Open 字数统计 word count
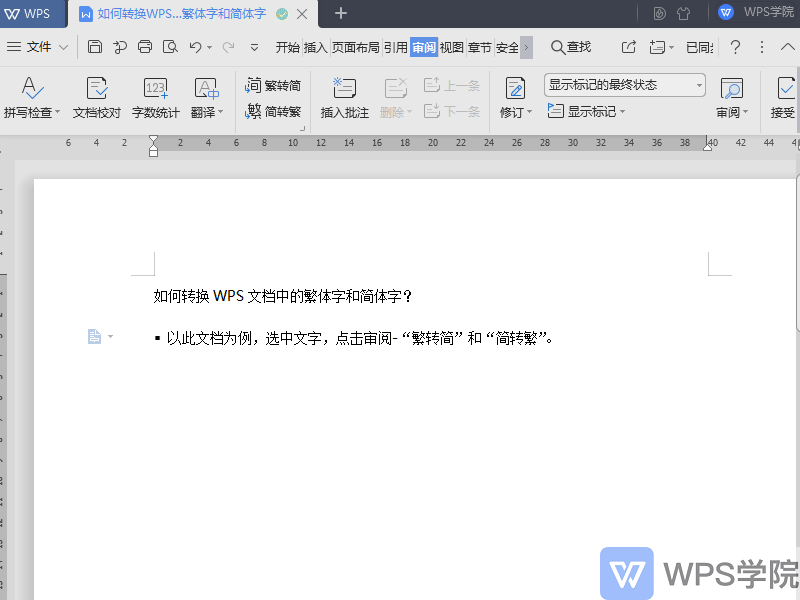Viewport: 800px width, 600px height. pos(155,97)
